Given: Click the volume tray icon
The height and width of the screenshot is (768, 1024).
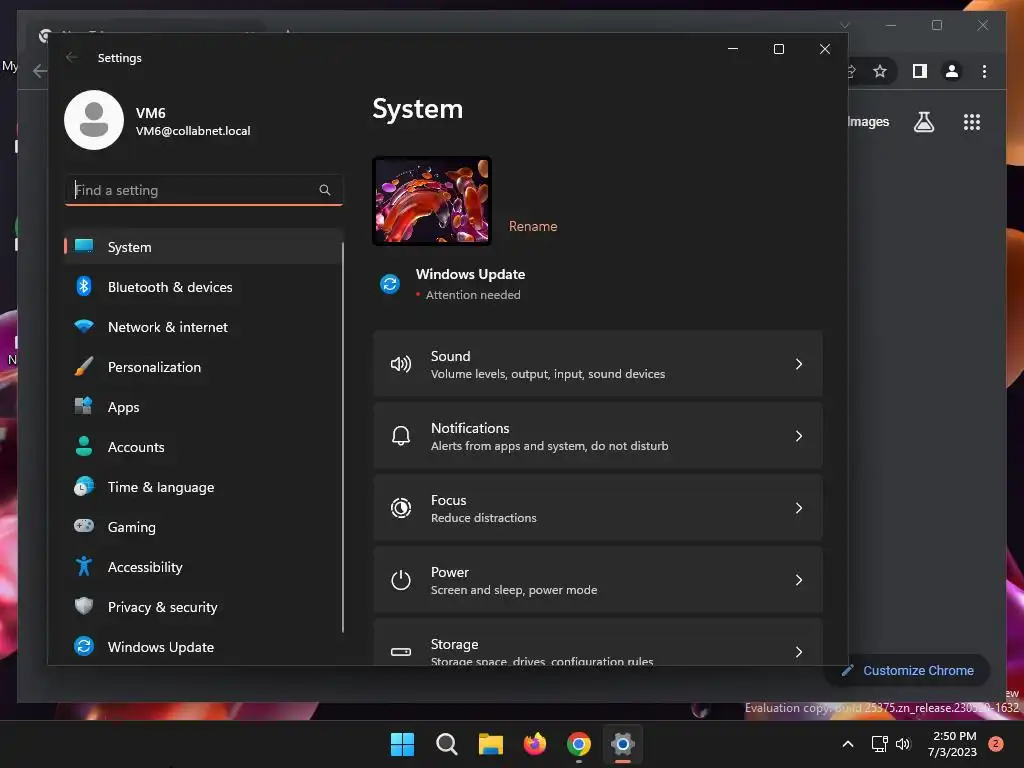Looking at the screenshot, I should 903,744.
